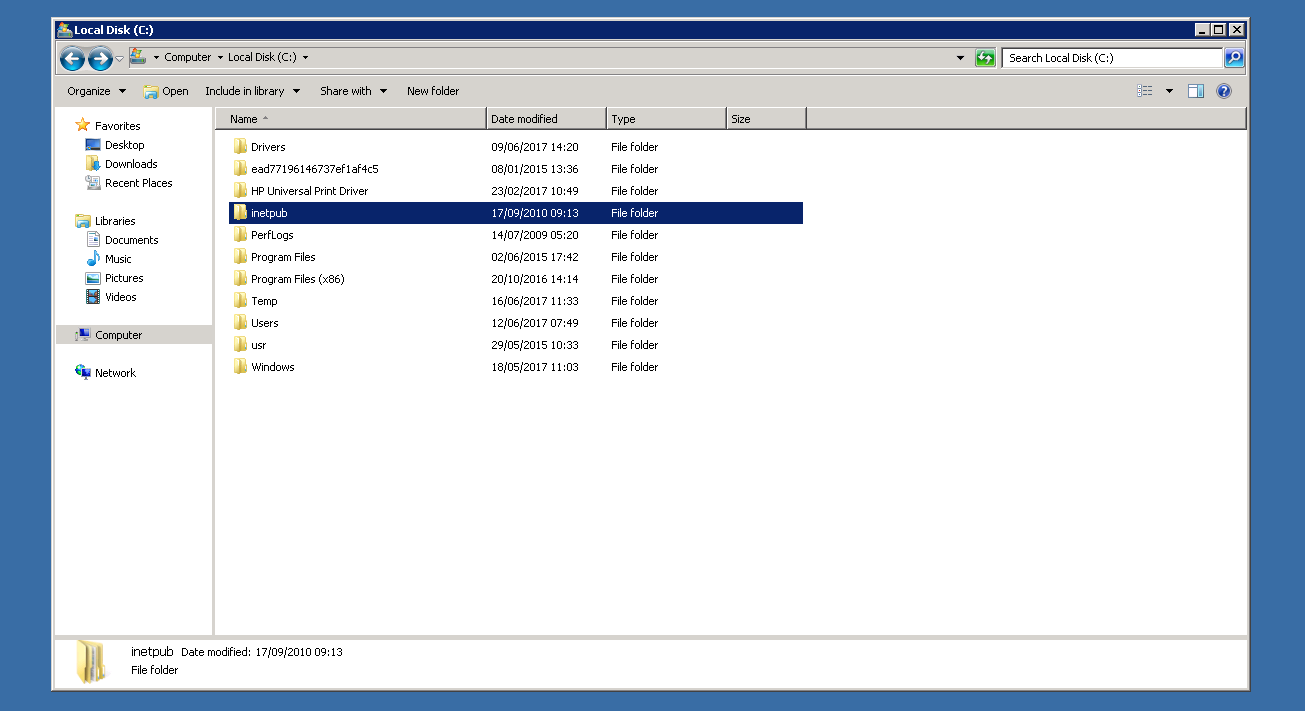Open the Help question mark icon
The width and height of the screenshot is (1305, 711).
(x=1224, y=91)
